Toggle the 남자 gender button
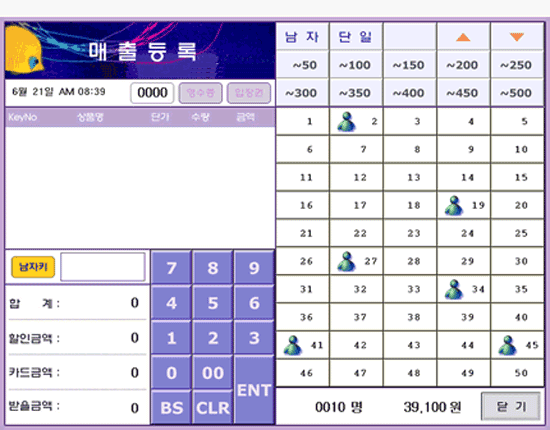 (302, 36)
